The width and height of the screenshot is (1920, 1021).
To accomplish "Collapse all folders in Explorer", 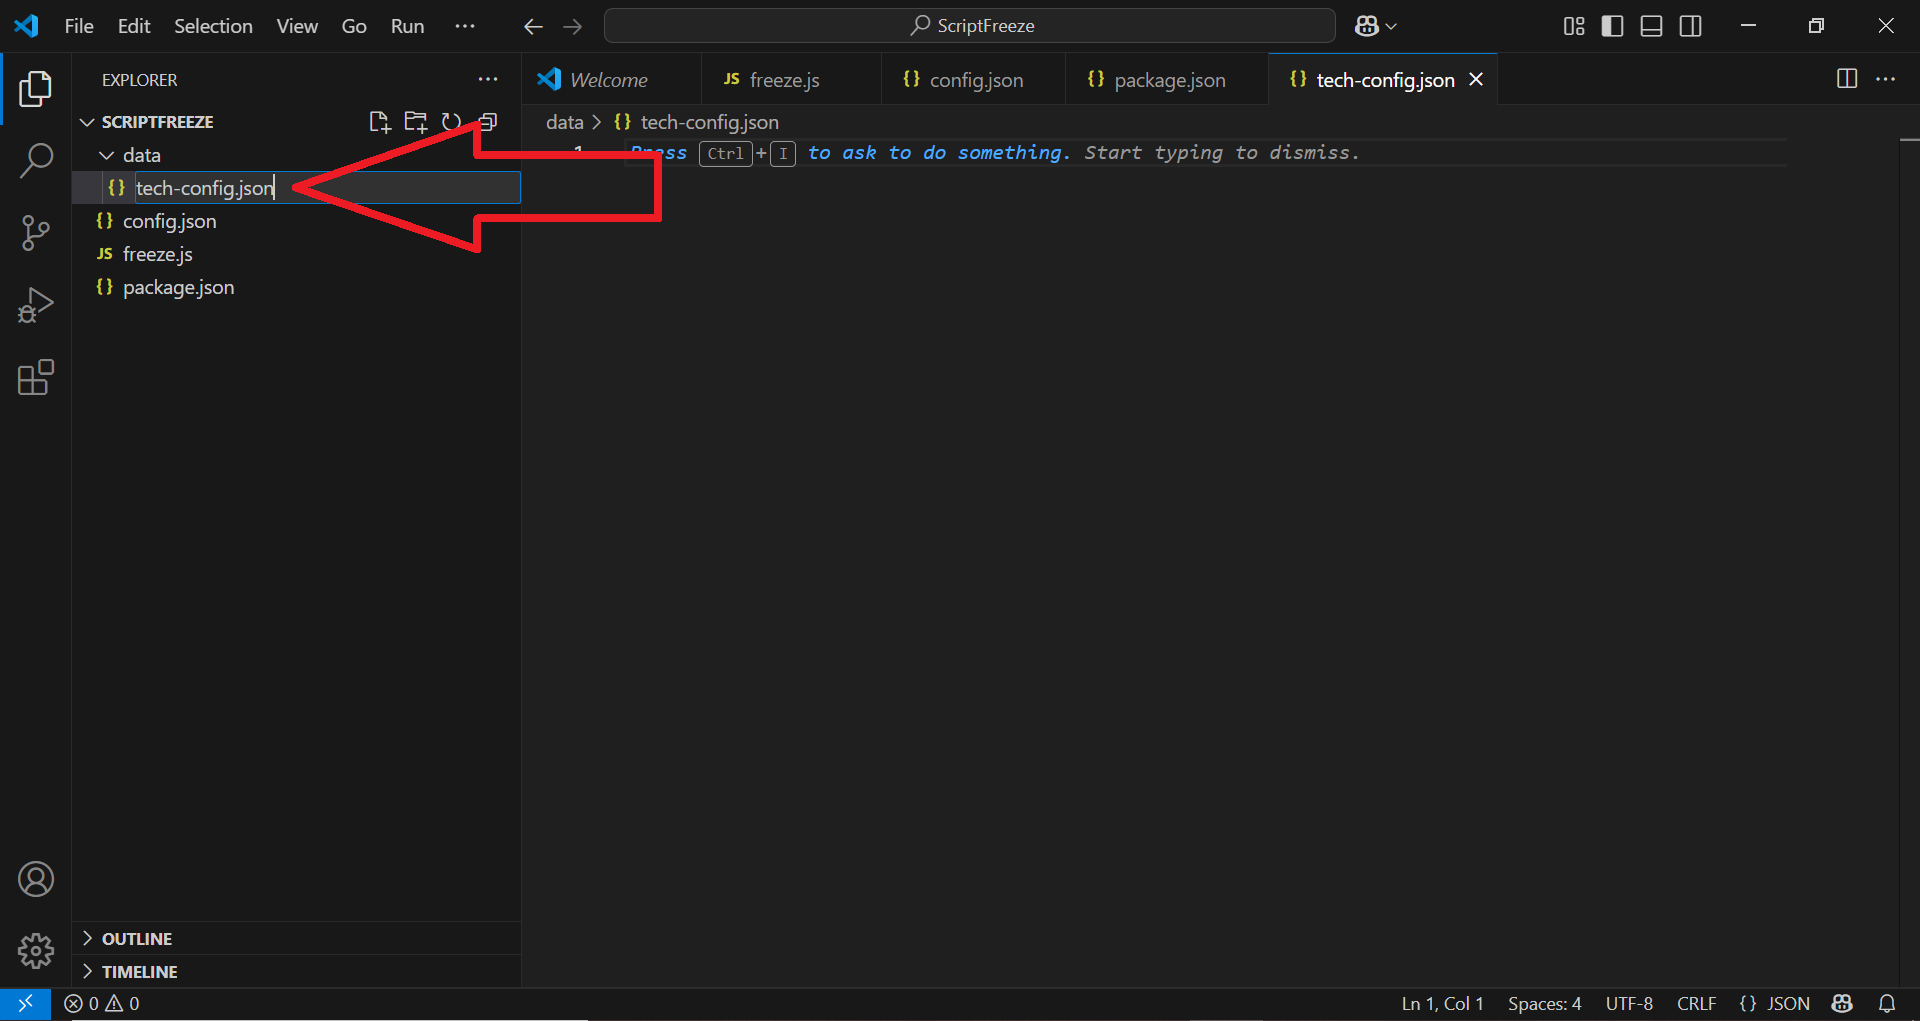I will click(x=488, y=122).
